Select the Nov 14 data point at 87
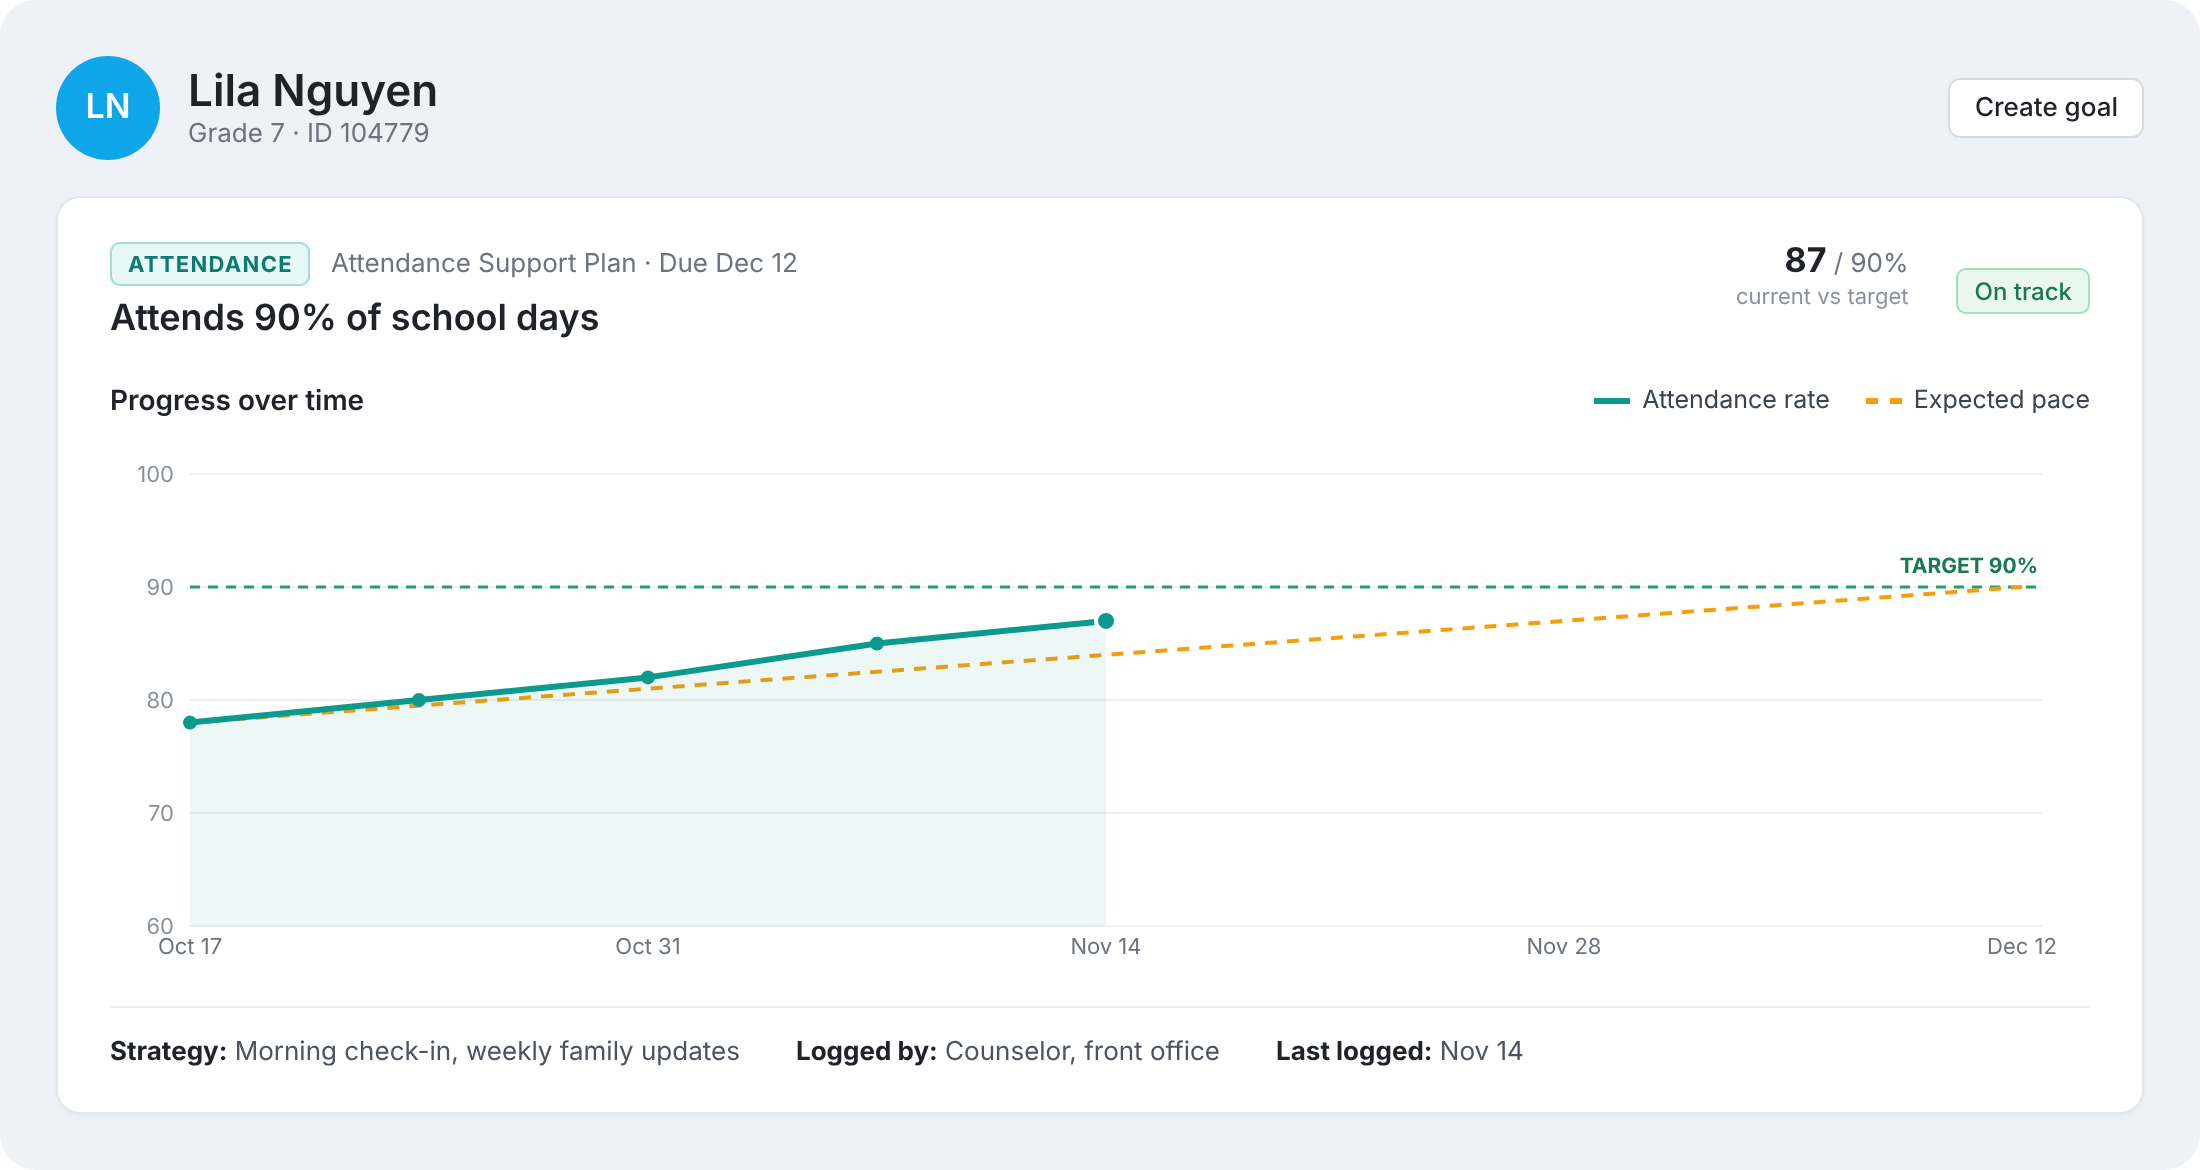 [x=1106, y=621]
